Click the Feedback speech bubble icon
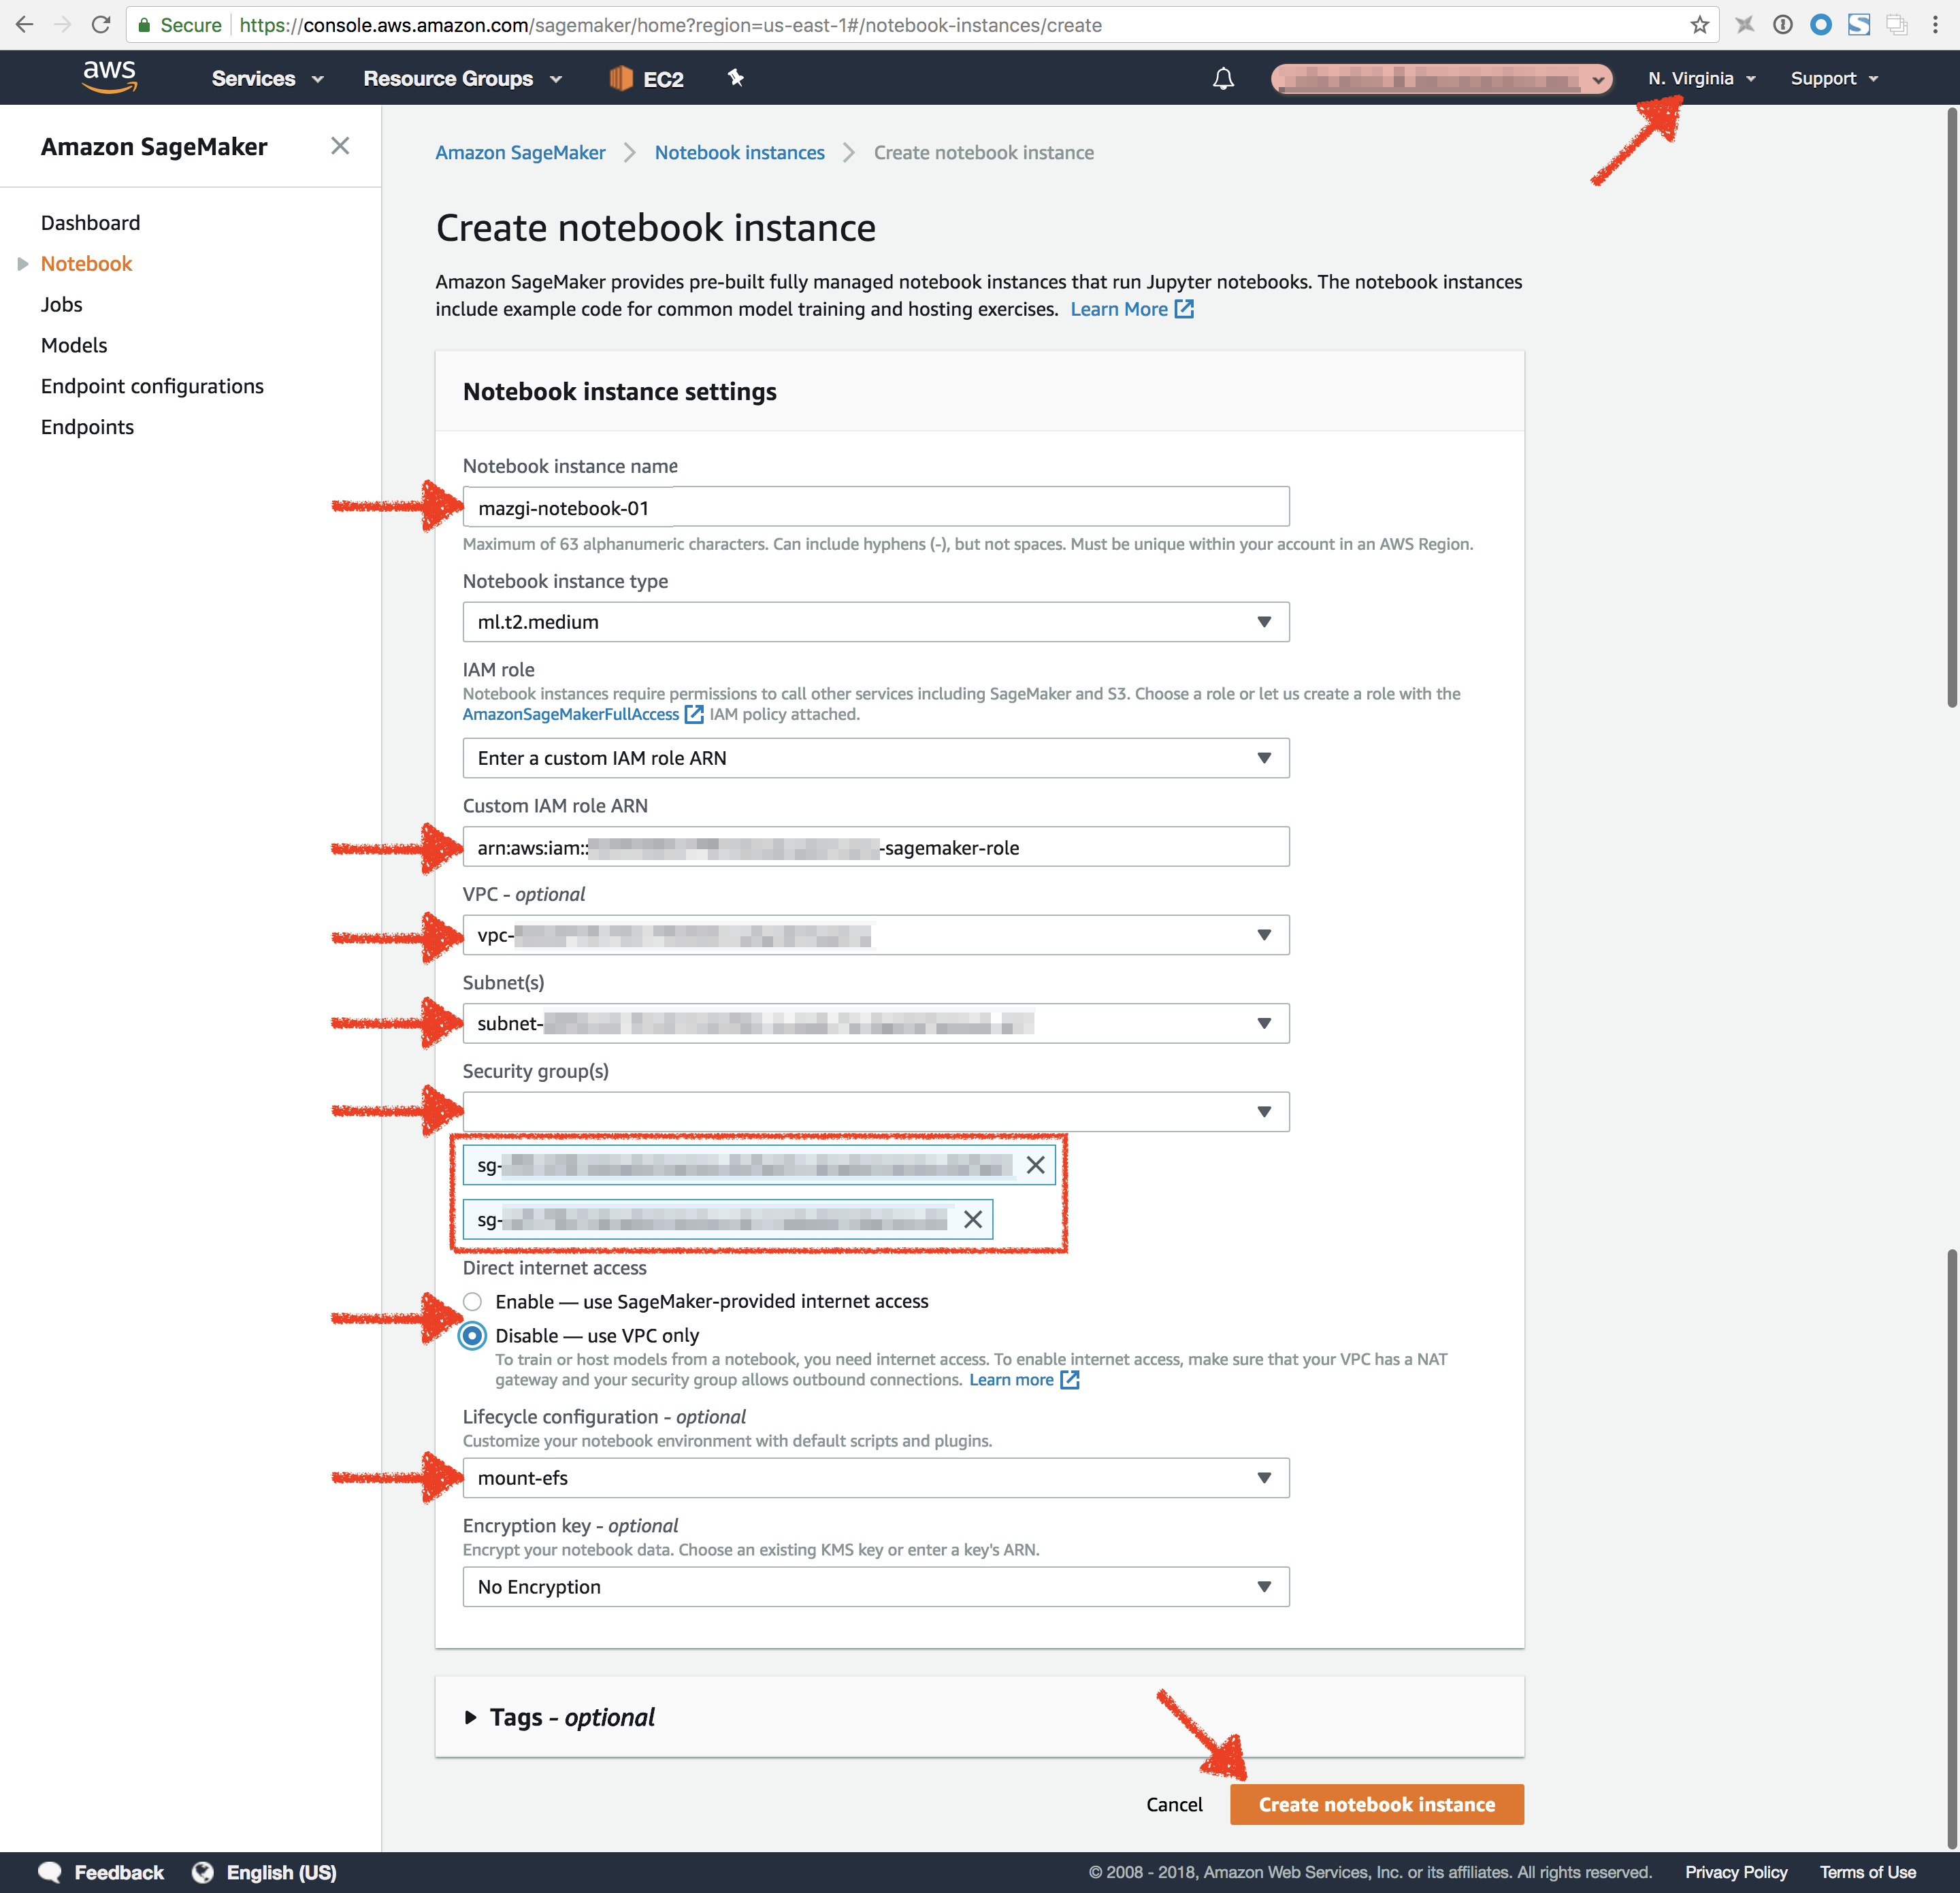This screenshot has width=1960, height=1893. 50,1872
